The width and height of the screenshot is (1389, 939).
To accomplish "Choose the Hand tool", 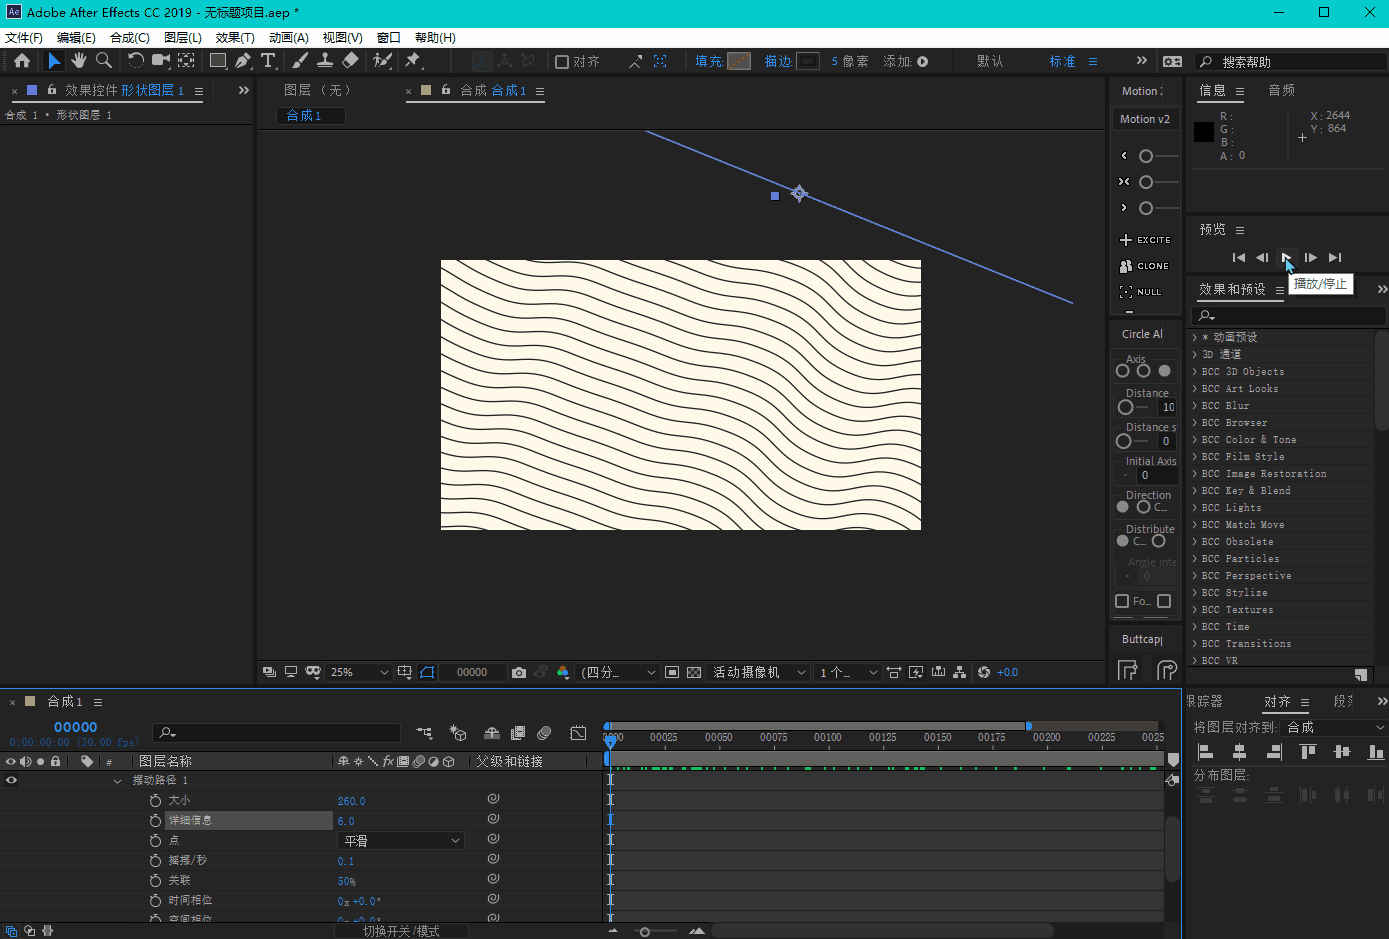I will [x=79, y=61].
